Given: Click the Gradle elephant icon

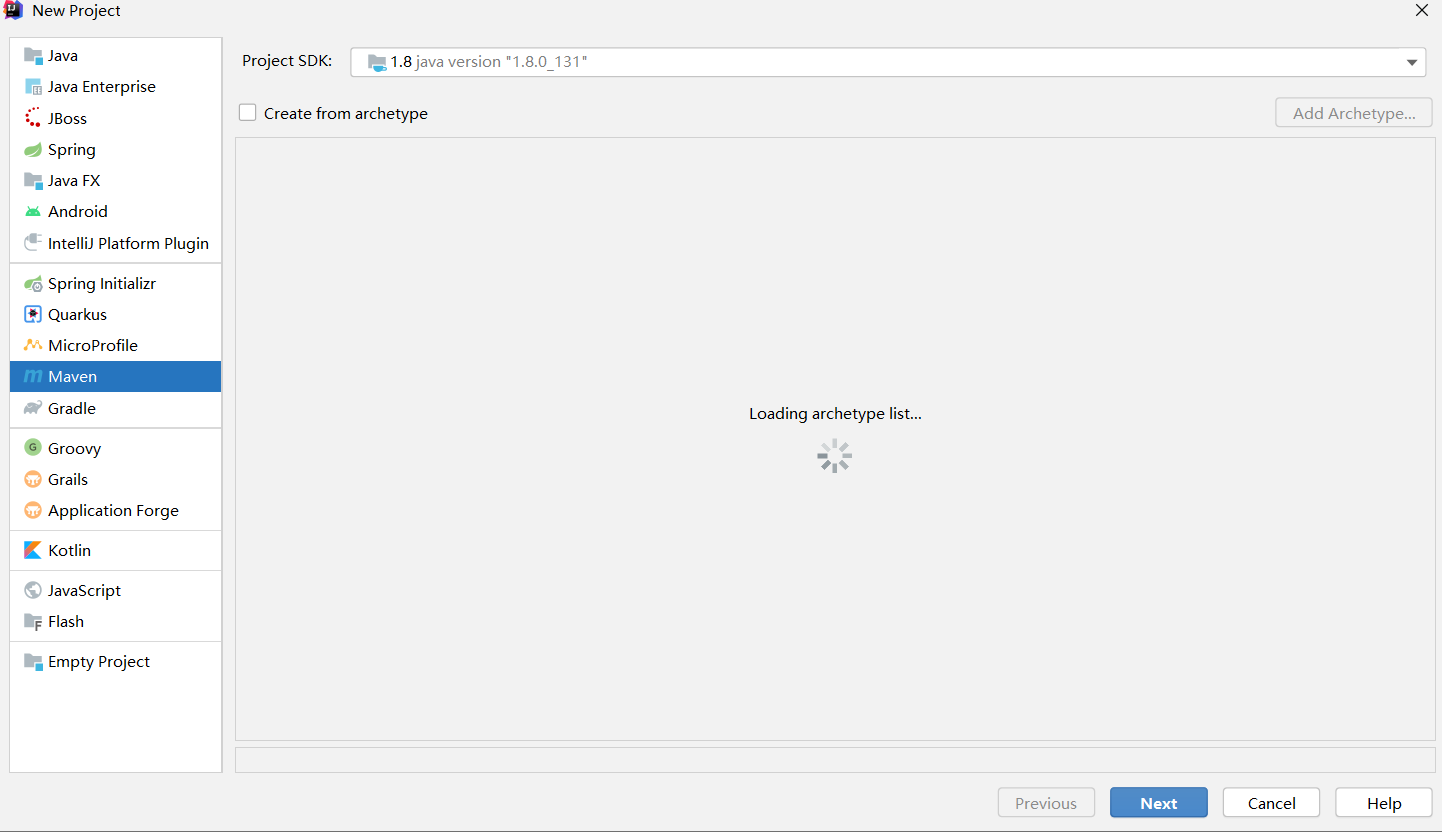Looking at the screenshot, I should (x=33, y=408).
